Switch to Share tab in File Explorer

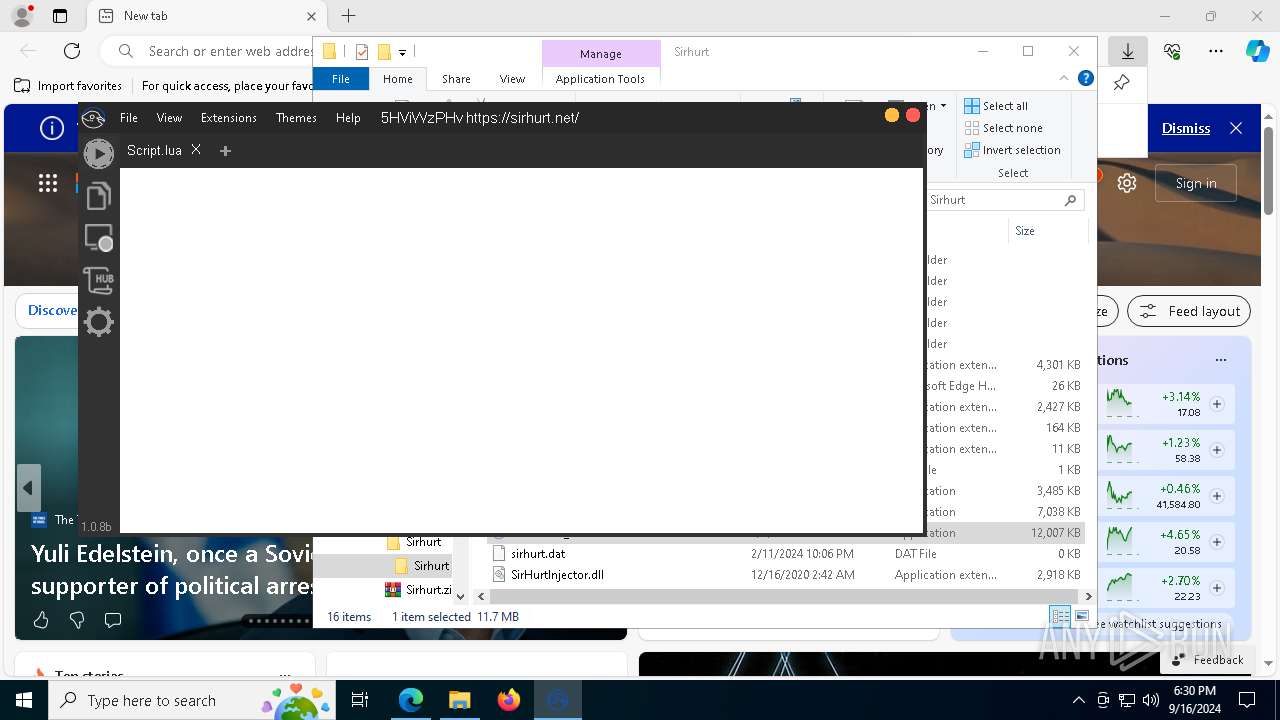tap(456, 79)
